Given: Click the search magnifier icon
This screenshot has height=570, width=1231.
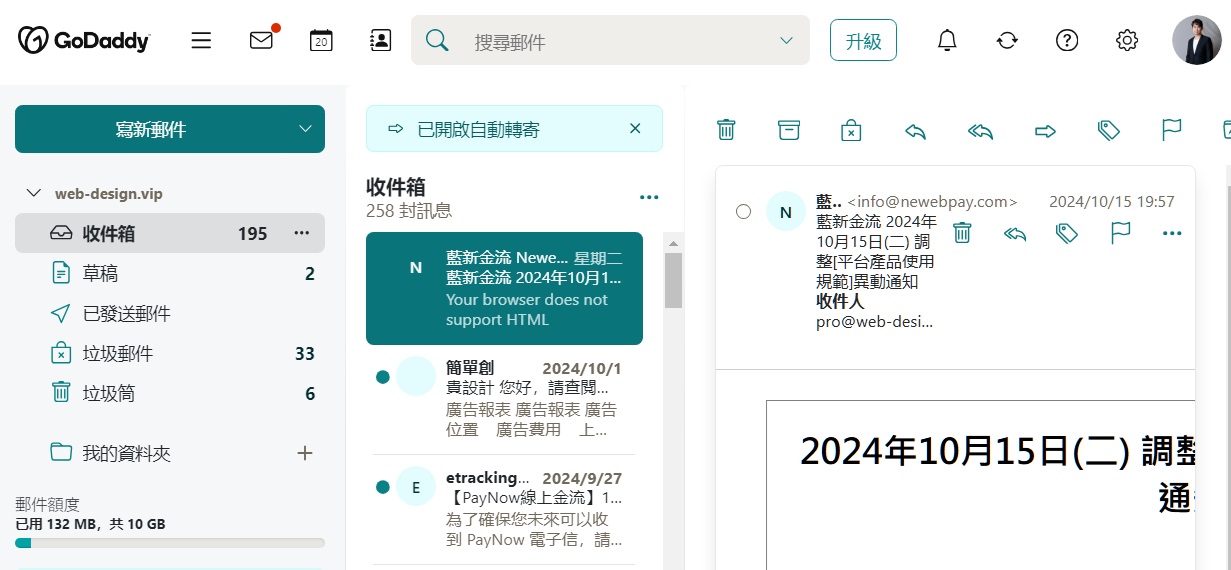Looking at the screenshot, I should tap(437, 40).
